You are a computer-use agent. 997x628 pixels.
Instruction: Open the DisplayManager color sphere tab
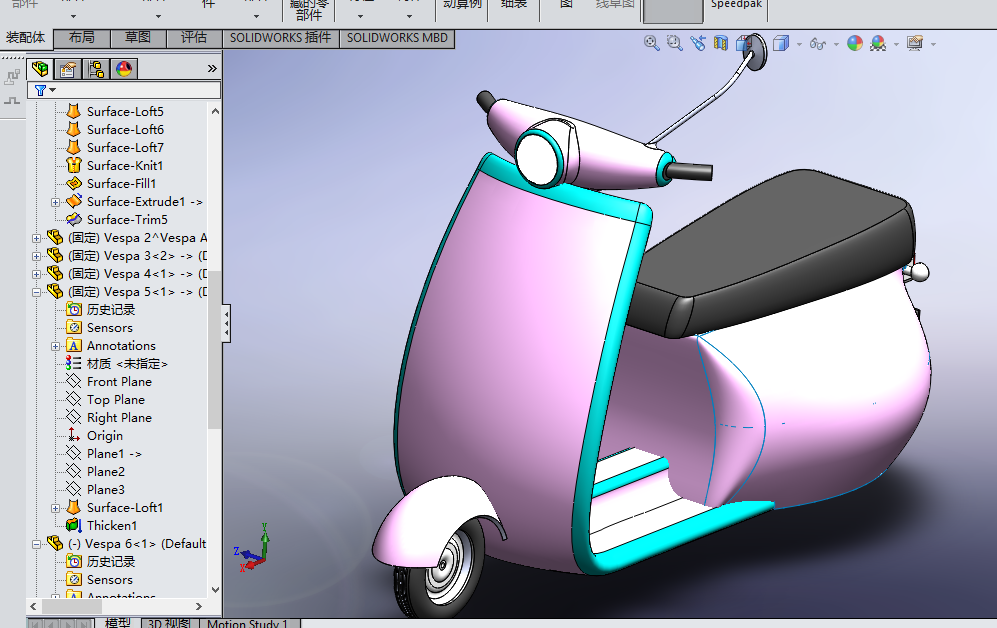click(x=124, y=69)
